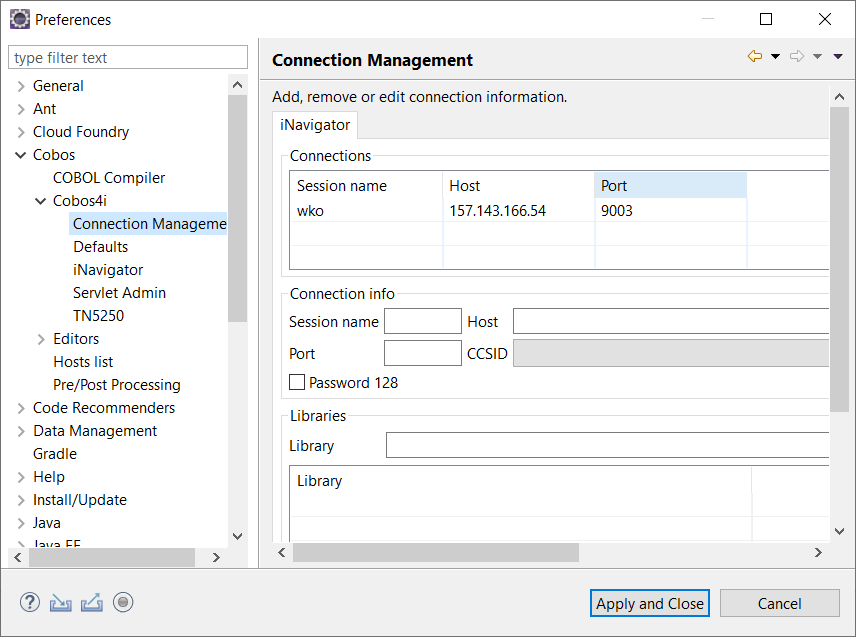Open the TN5250 preference page
This screenshot has width=856, height=637.
click(98, 315)
